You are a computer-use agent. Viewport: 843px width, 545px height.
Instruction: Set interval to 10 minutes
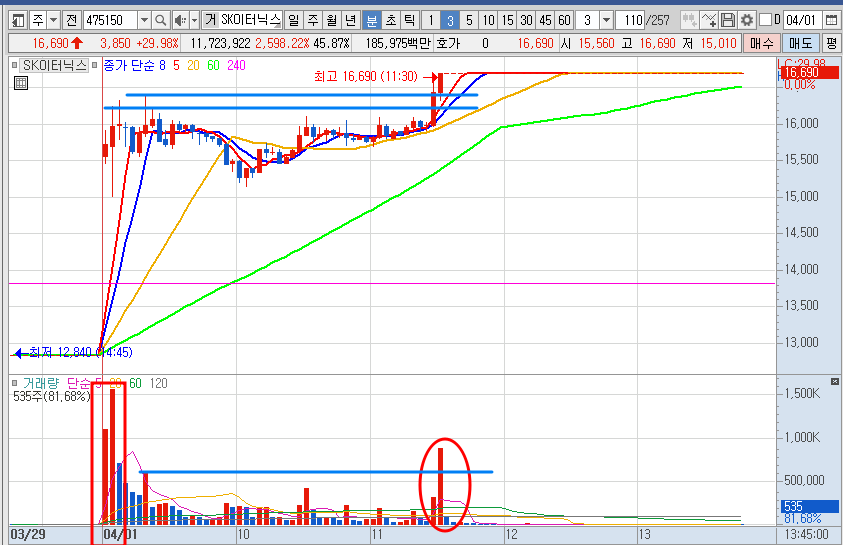pos(488,21)
